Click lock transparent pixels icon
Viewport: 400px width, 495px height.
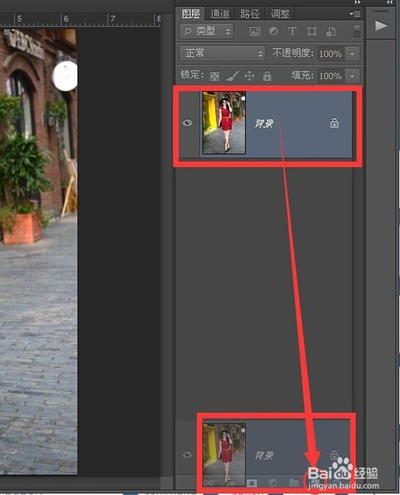[215, 76]
